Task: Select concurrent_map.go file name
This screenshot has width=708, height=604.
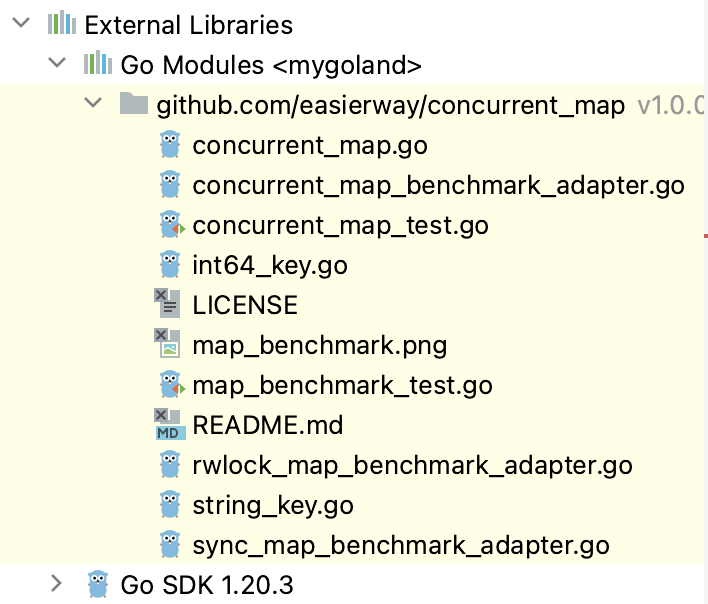Action: pos(310,146)
